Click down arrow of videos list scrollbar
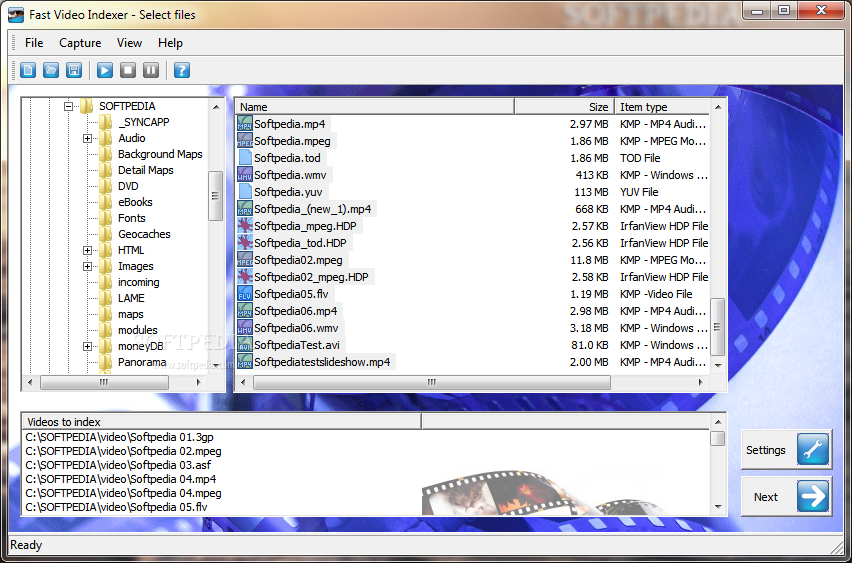Screen dimensions: 852x563 (718, 506)
